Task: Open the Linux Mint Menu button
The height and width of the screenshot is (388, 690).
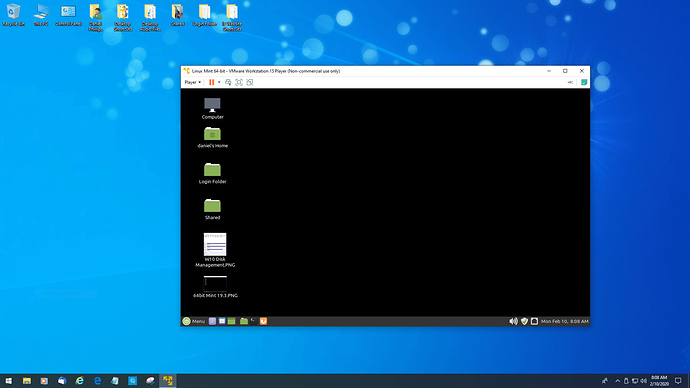Action: point(194,321)
